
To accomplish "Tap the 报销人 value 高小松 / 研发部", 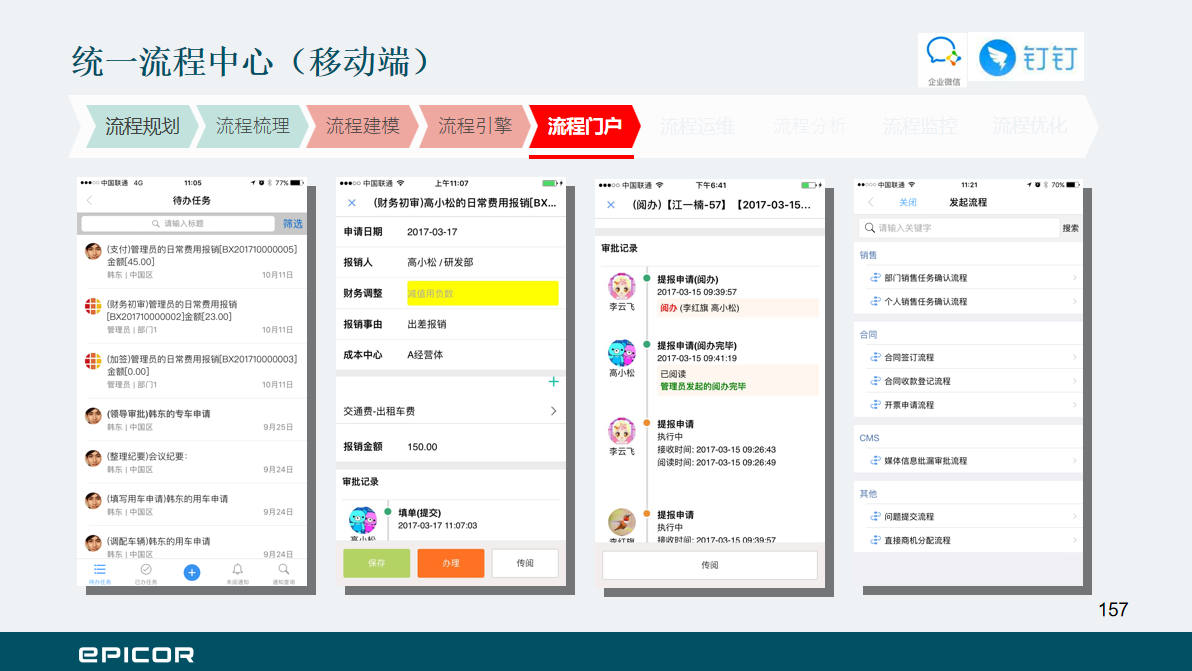I will (x=440, y=262).
